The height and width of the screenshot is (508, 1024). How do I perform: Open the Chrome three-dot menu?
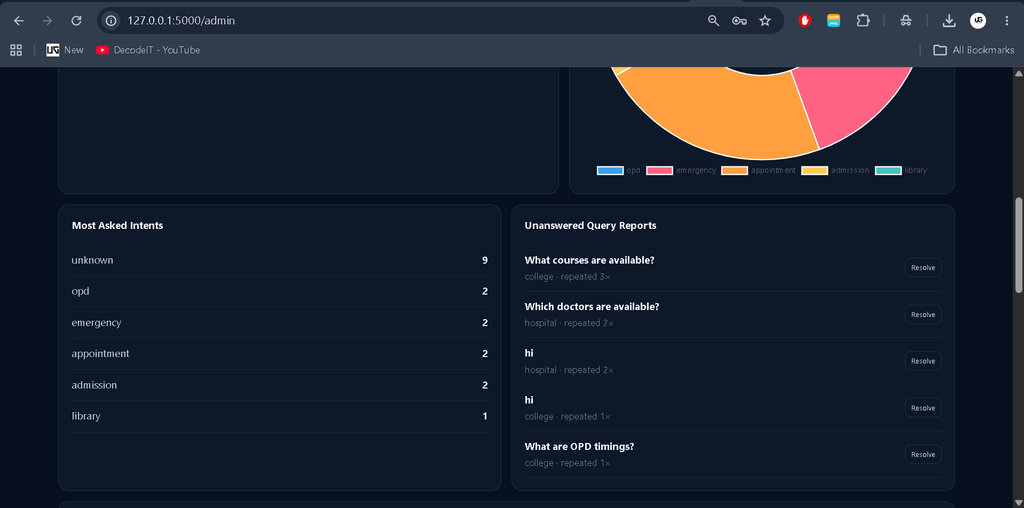[x=1006, y=21]
